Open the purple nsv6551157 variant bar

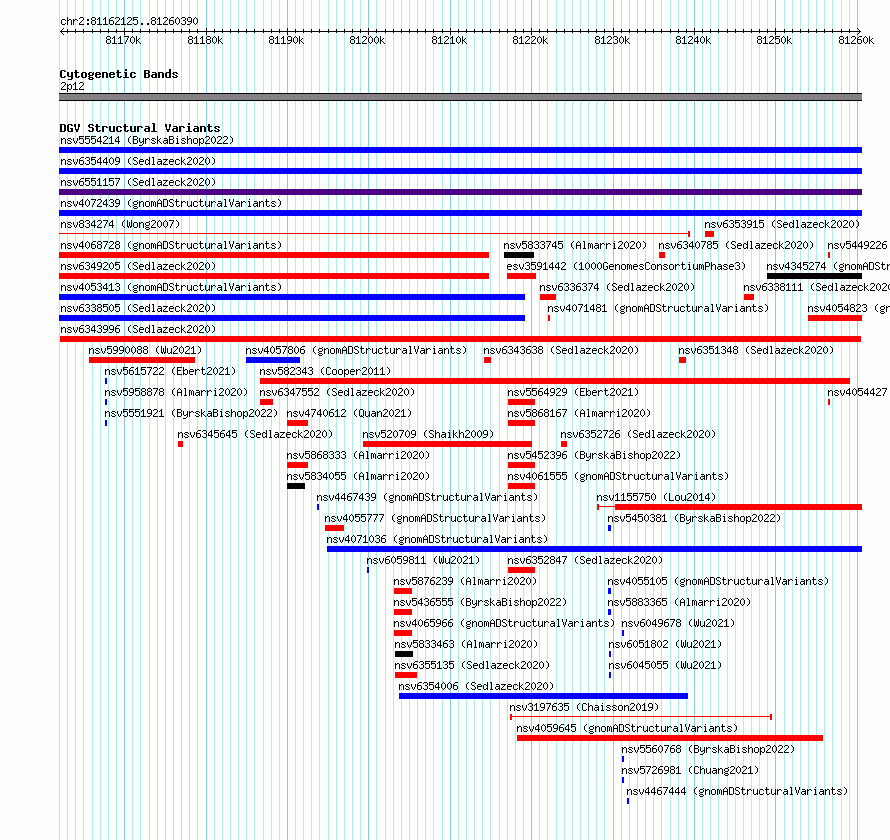460,192
